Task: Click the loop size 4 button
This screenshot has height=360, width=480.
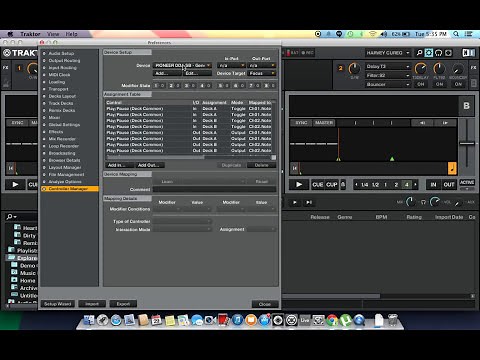Action: (407, 185)
